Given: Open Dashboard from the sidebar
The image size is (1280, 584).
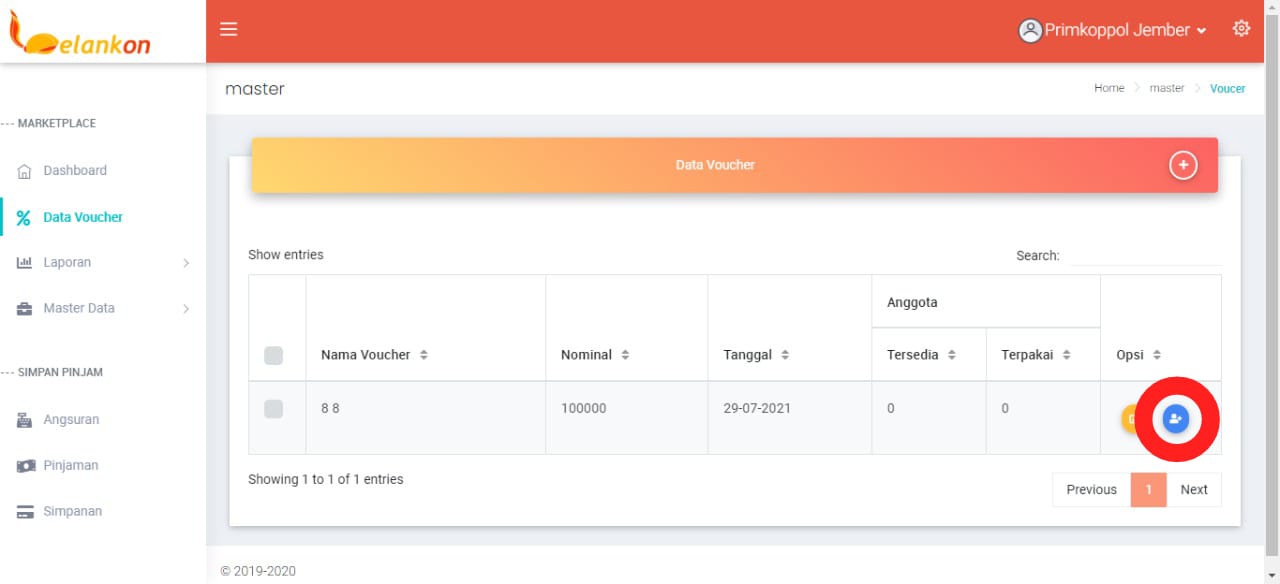Looking at the screenshot, I should (74, 171).
